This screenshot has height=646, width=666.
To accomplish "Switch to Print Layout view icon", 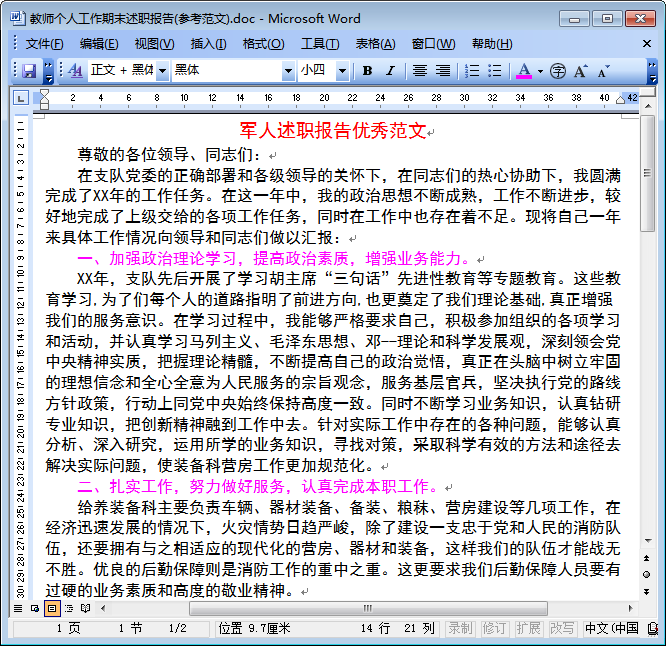I will 52,609.
